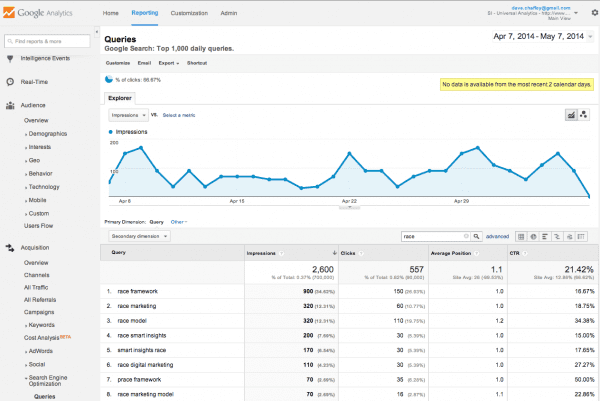This screenshot has width=600, height=401.
Task: Switch to pivot table view icon
Action: 581,236
